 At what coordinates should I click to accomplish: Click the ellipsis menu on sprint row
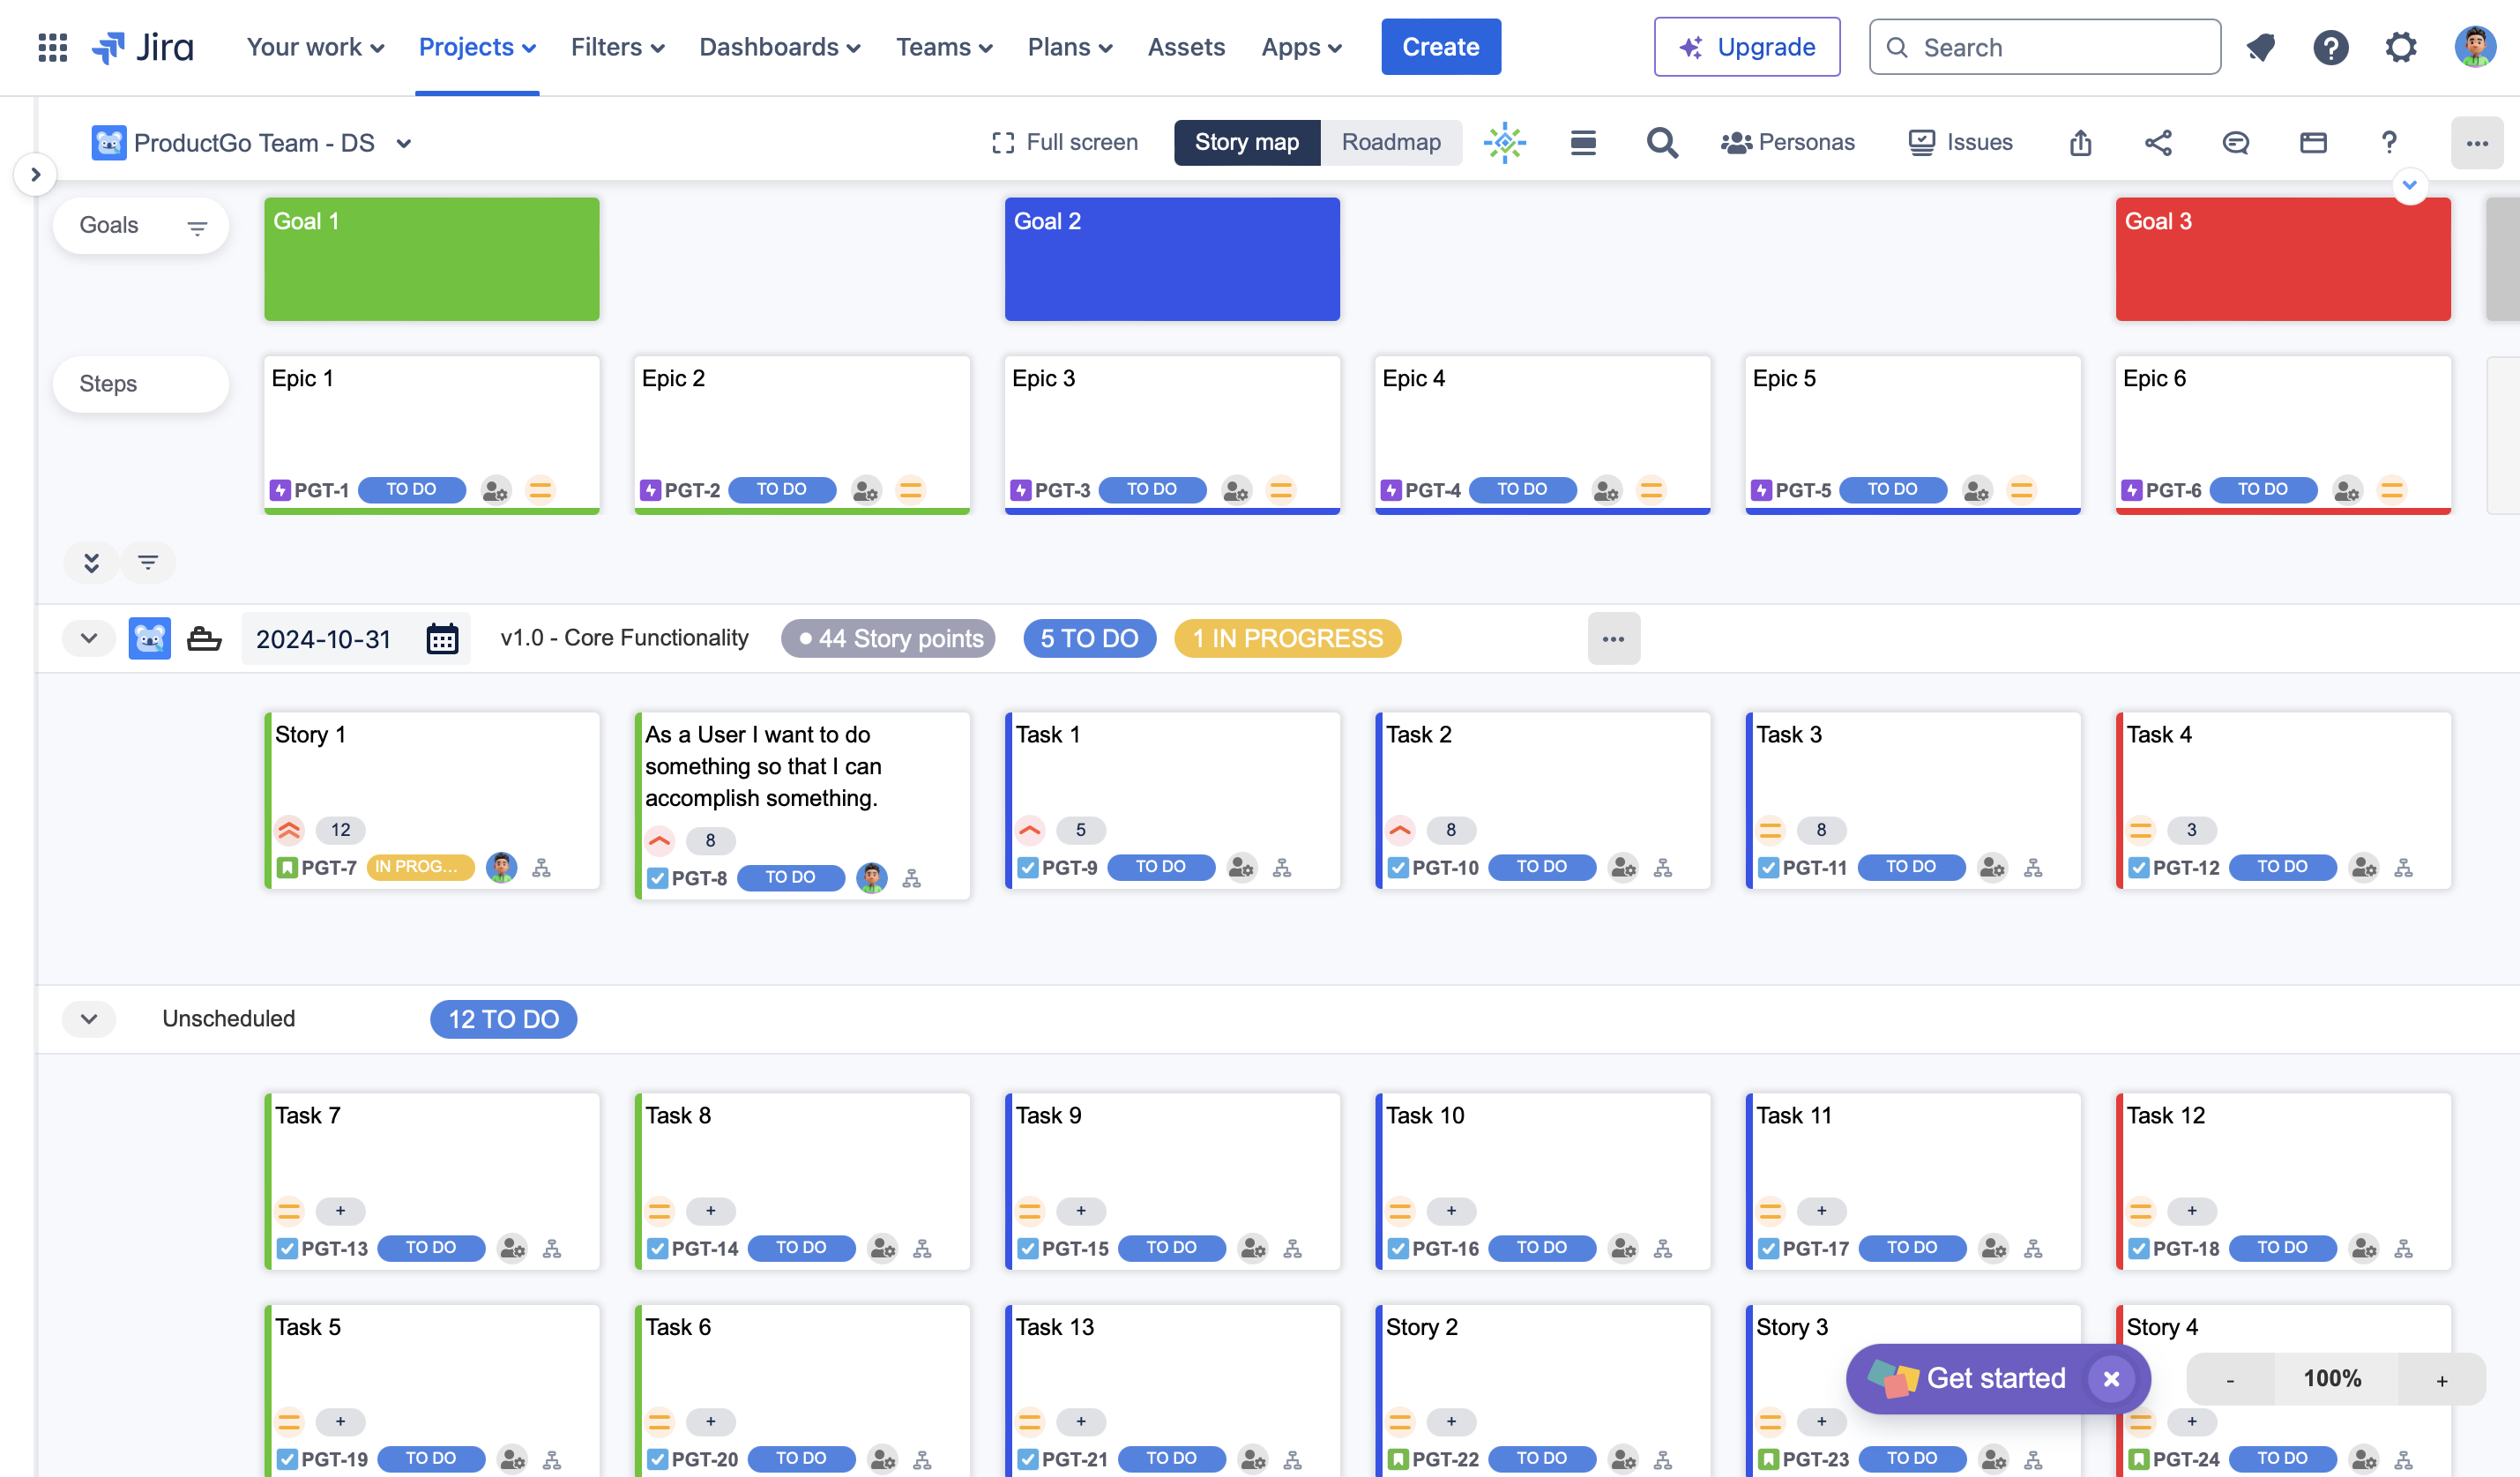tap(1614, 638)
